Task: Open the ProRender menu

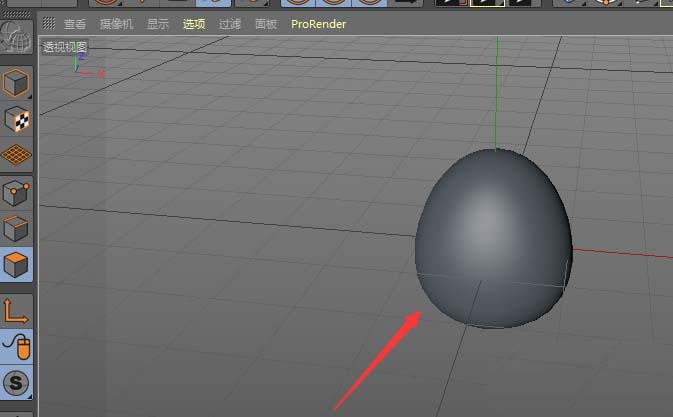Action: click(318, 24)
